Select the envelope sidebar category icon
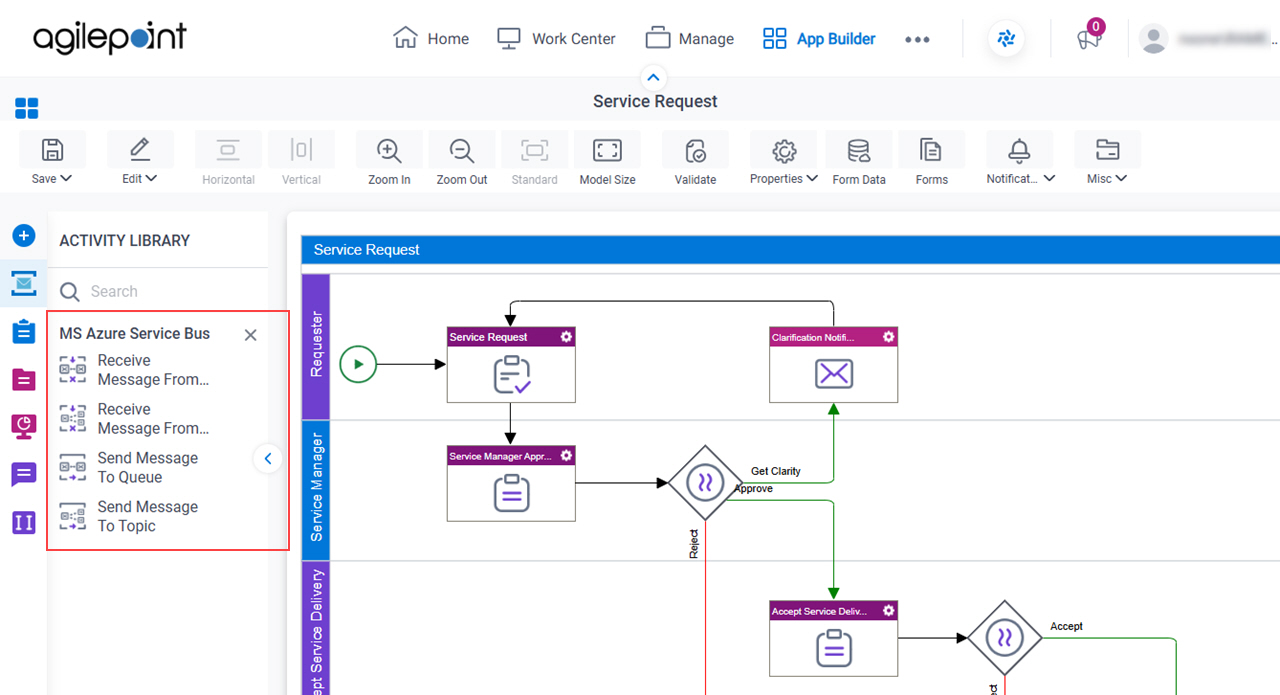 click(24, 283)
